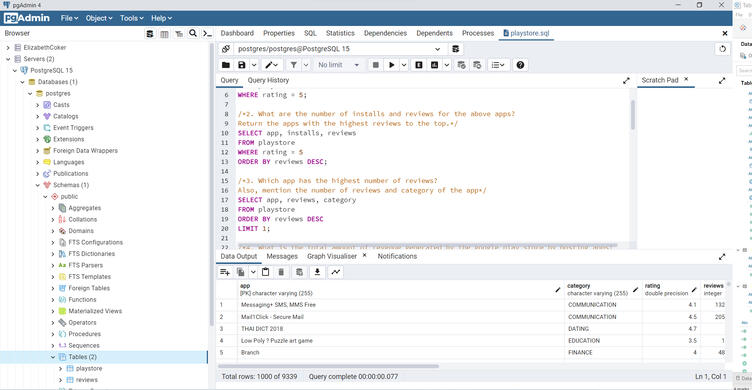Image resolution: width=752 pixels, height=390 pixels.
Task: Open the No limit rows dropdown
Action: 338,65
